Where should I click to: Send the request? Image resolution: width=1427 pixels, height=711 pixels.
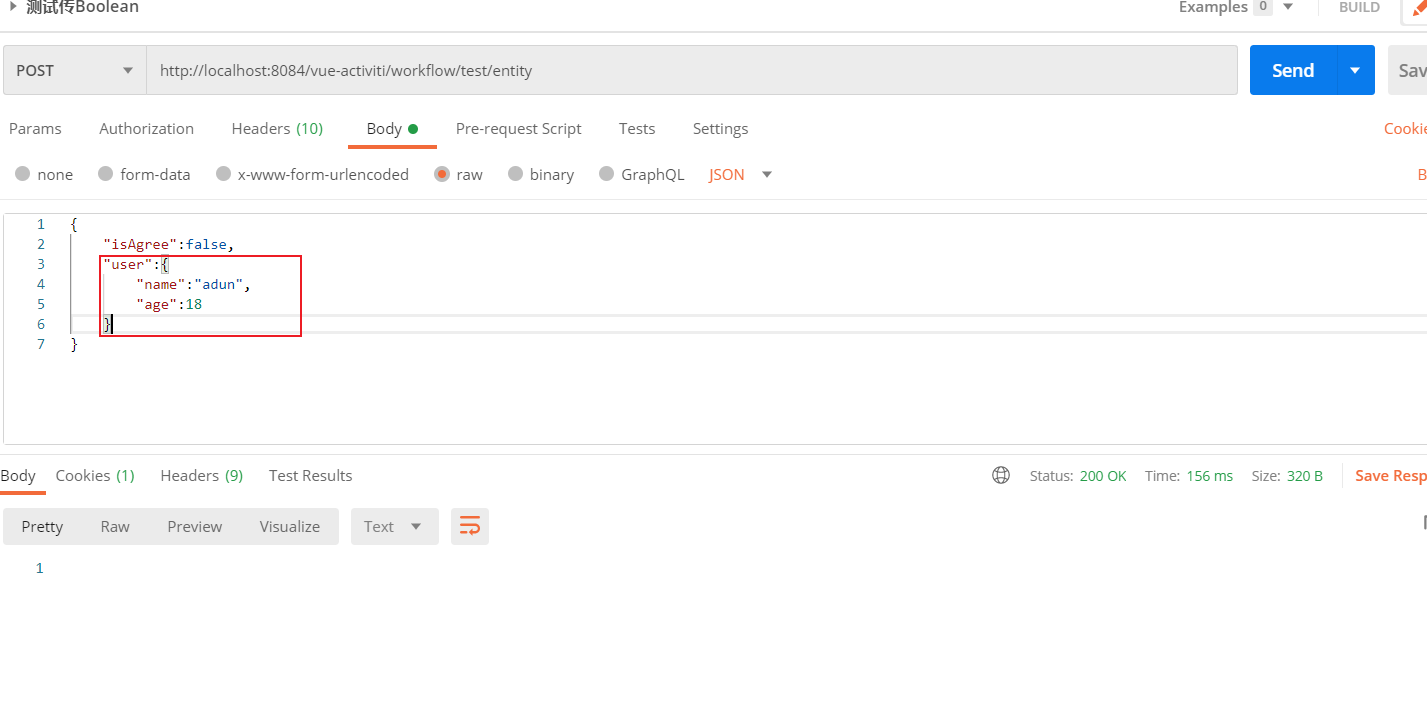point(1293,70)
